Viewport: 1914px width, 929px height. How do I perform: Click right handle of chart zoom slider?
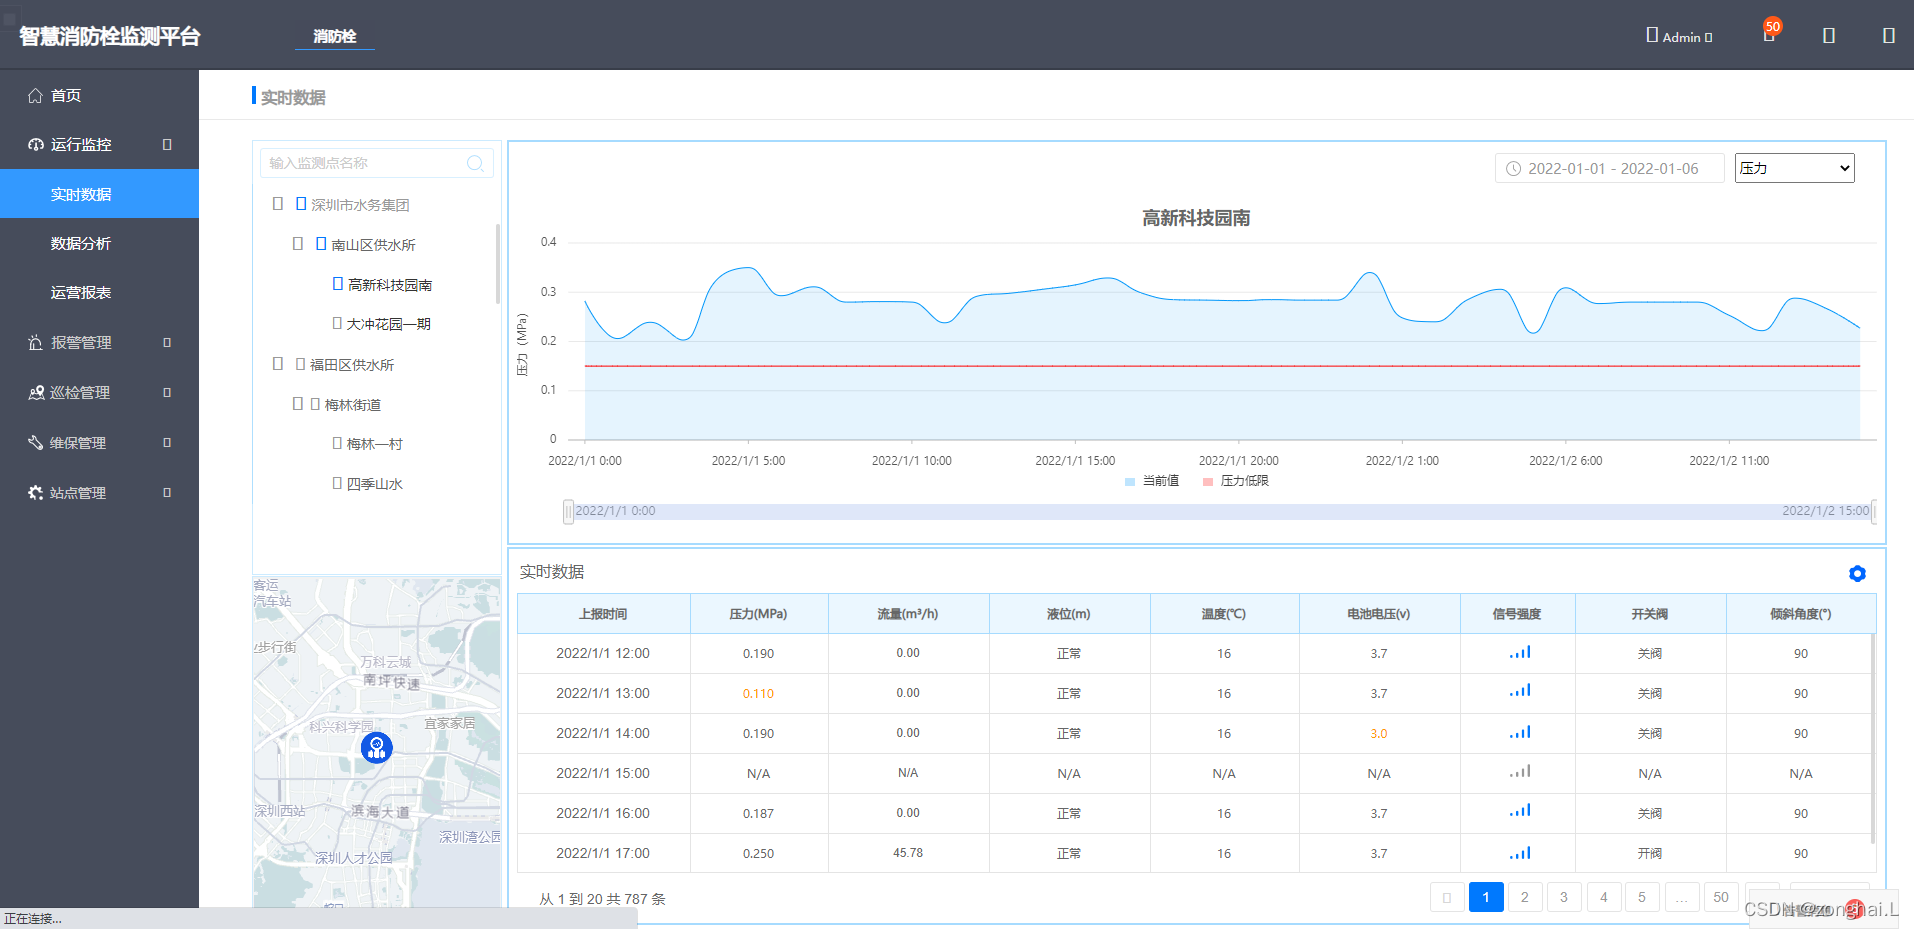pos(1873,512)
